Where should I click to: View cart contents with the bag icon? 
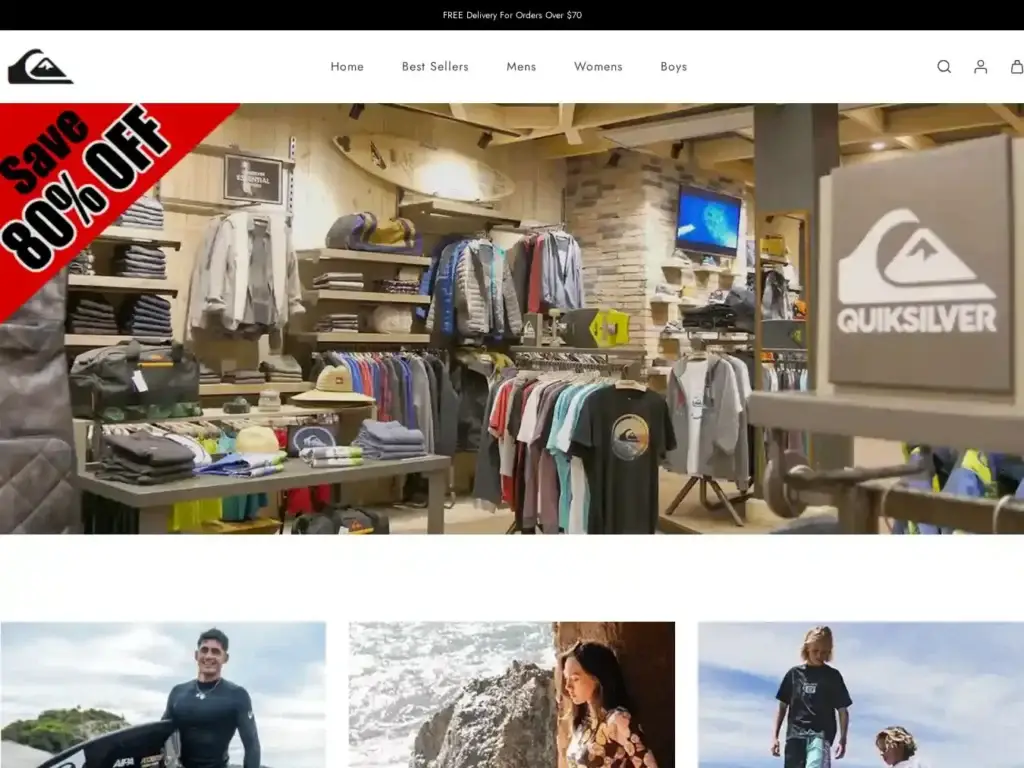pyautogui.click(x=1016, y=67)
